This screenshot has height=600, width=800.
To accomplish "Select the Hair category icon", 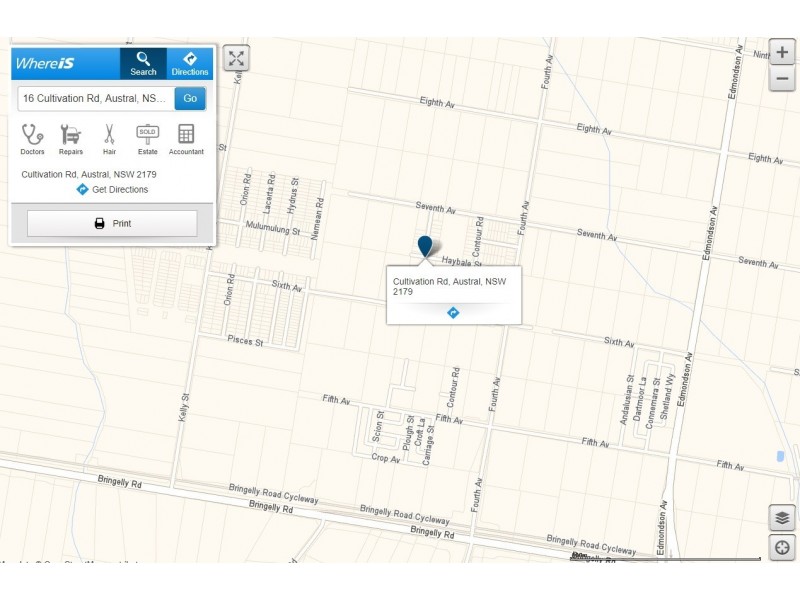I will coord(109,138).
